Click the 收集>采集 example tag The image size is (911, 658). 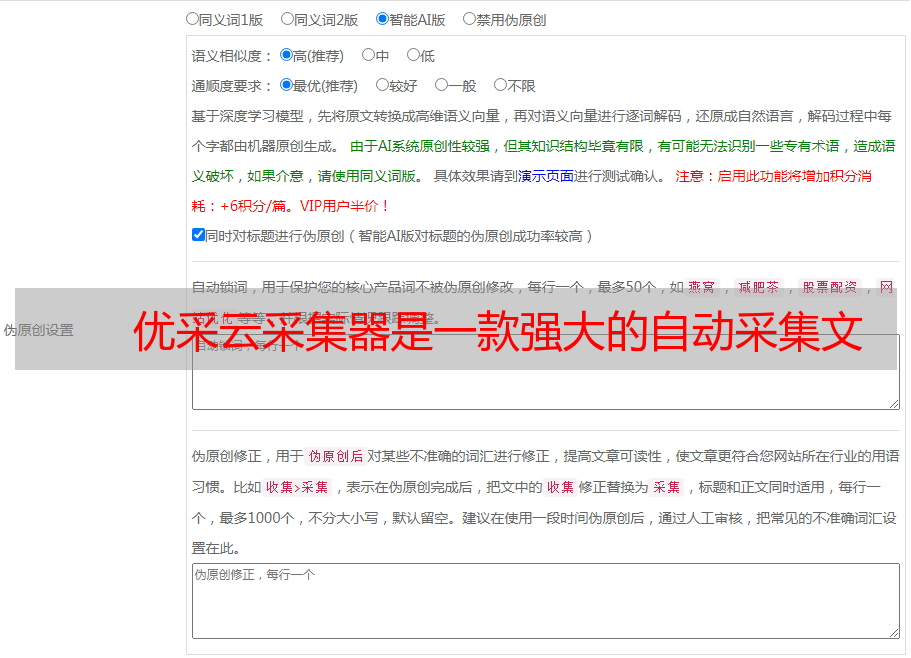297,487
